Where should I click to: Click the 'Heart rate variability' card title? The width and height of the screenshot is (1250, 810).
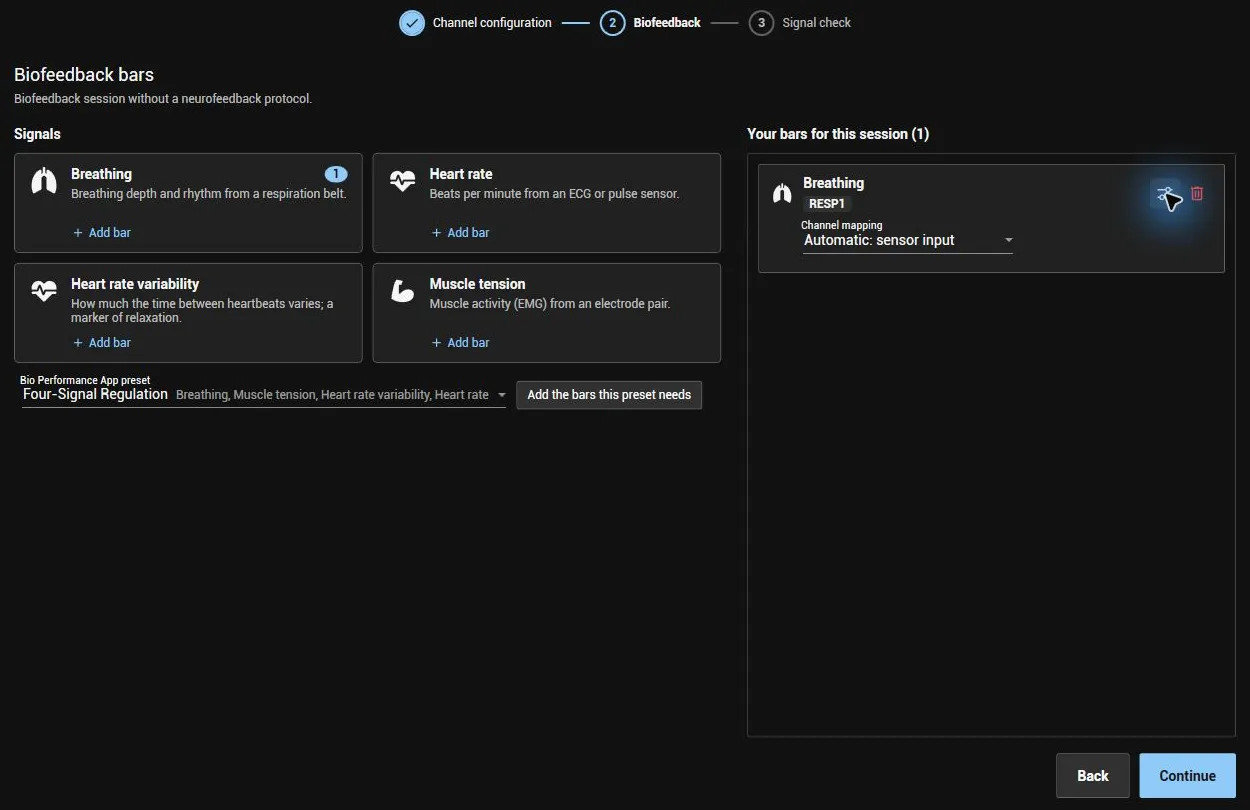point(135,284)
